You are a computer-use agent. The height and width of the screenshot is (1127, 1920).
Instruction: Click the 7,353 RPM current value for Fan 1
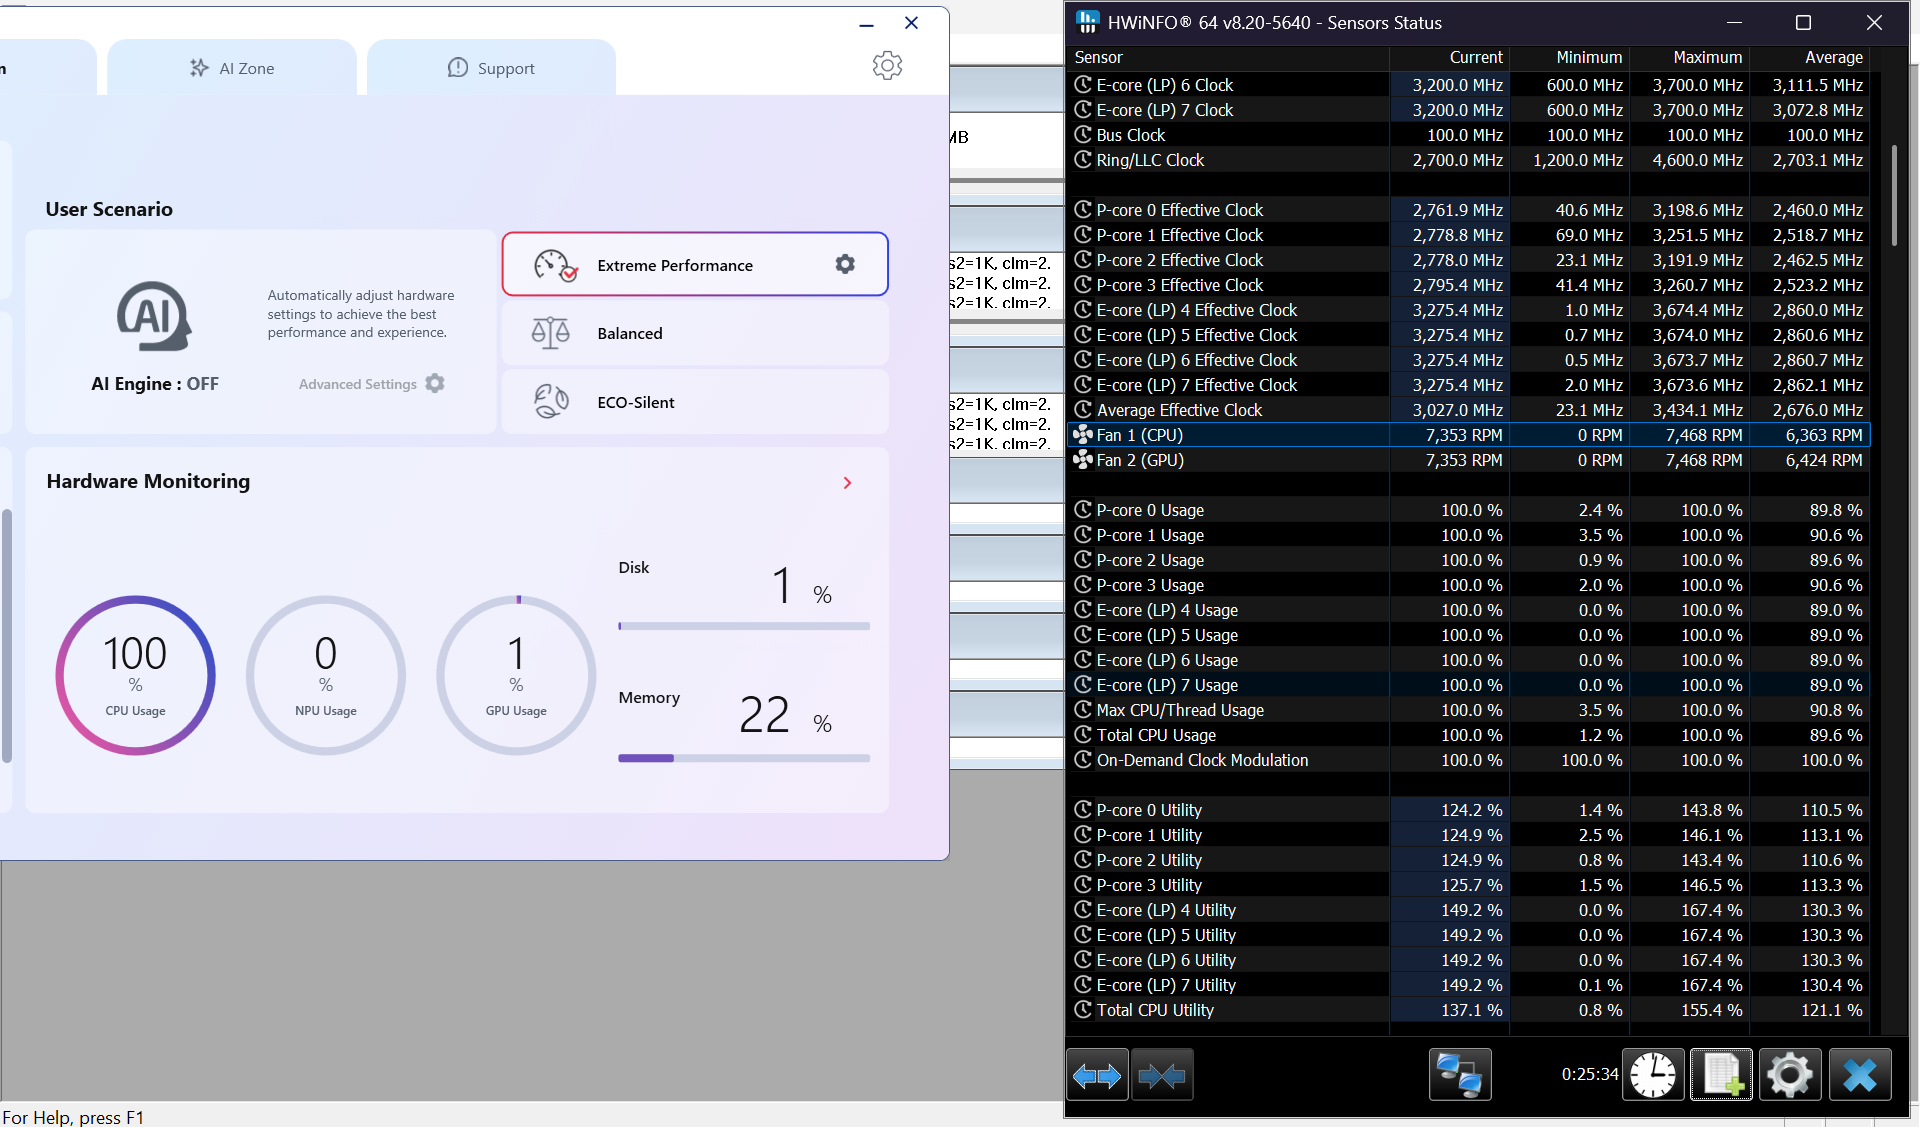[x=1464, y=435]
